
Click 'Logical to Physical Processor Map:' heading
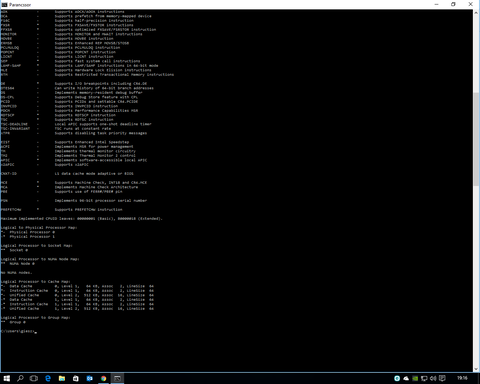39,228
